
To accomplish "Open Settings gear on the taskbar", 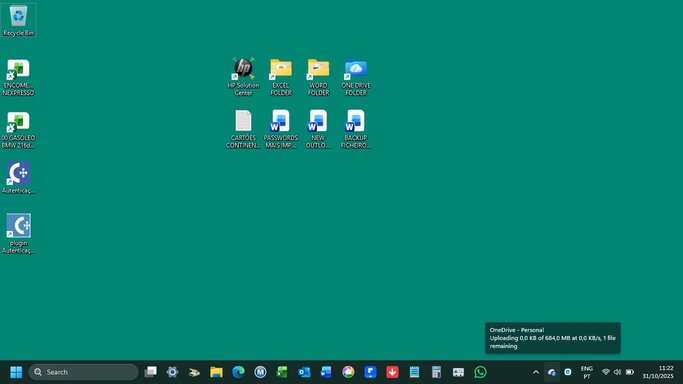I will [x=172, y=372].
